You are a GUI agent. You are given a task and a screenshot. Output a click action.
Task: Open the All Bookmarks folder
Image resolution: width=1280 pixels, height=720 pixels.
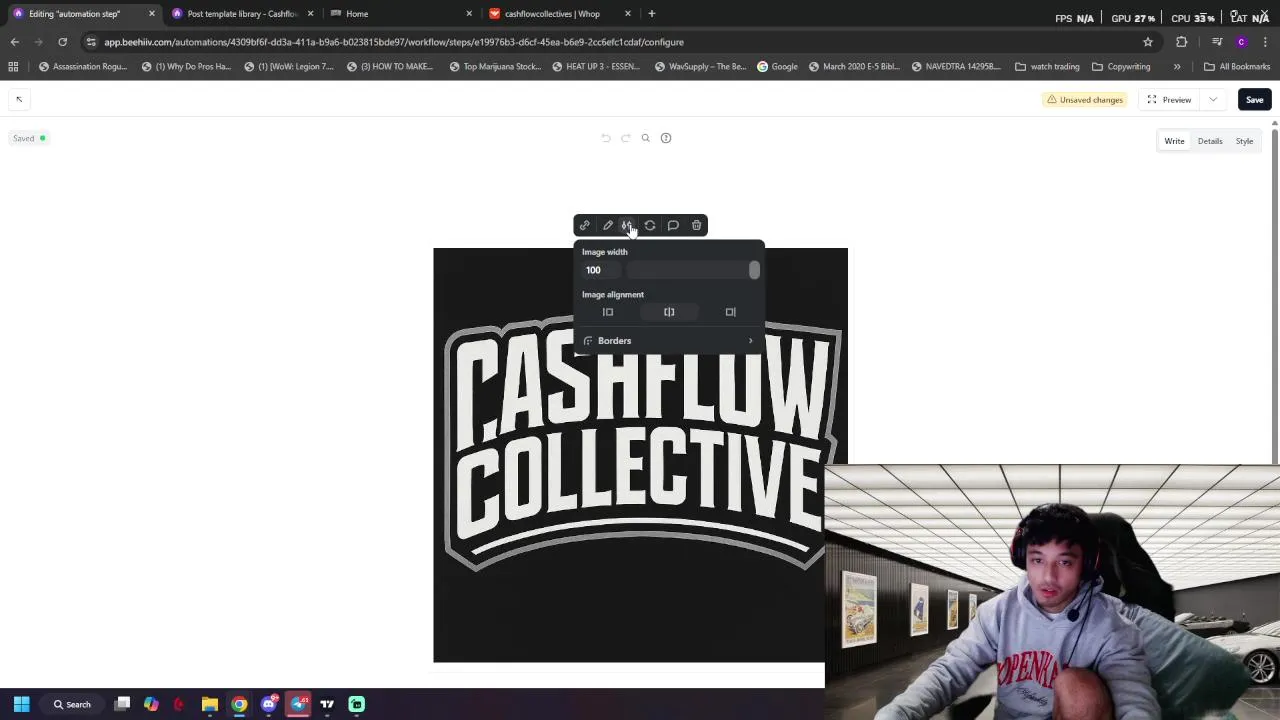pos(1237,67)
